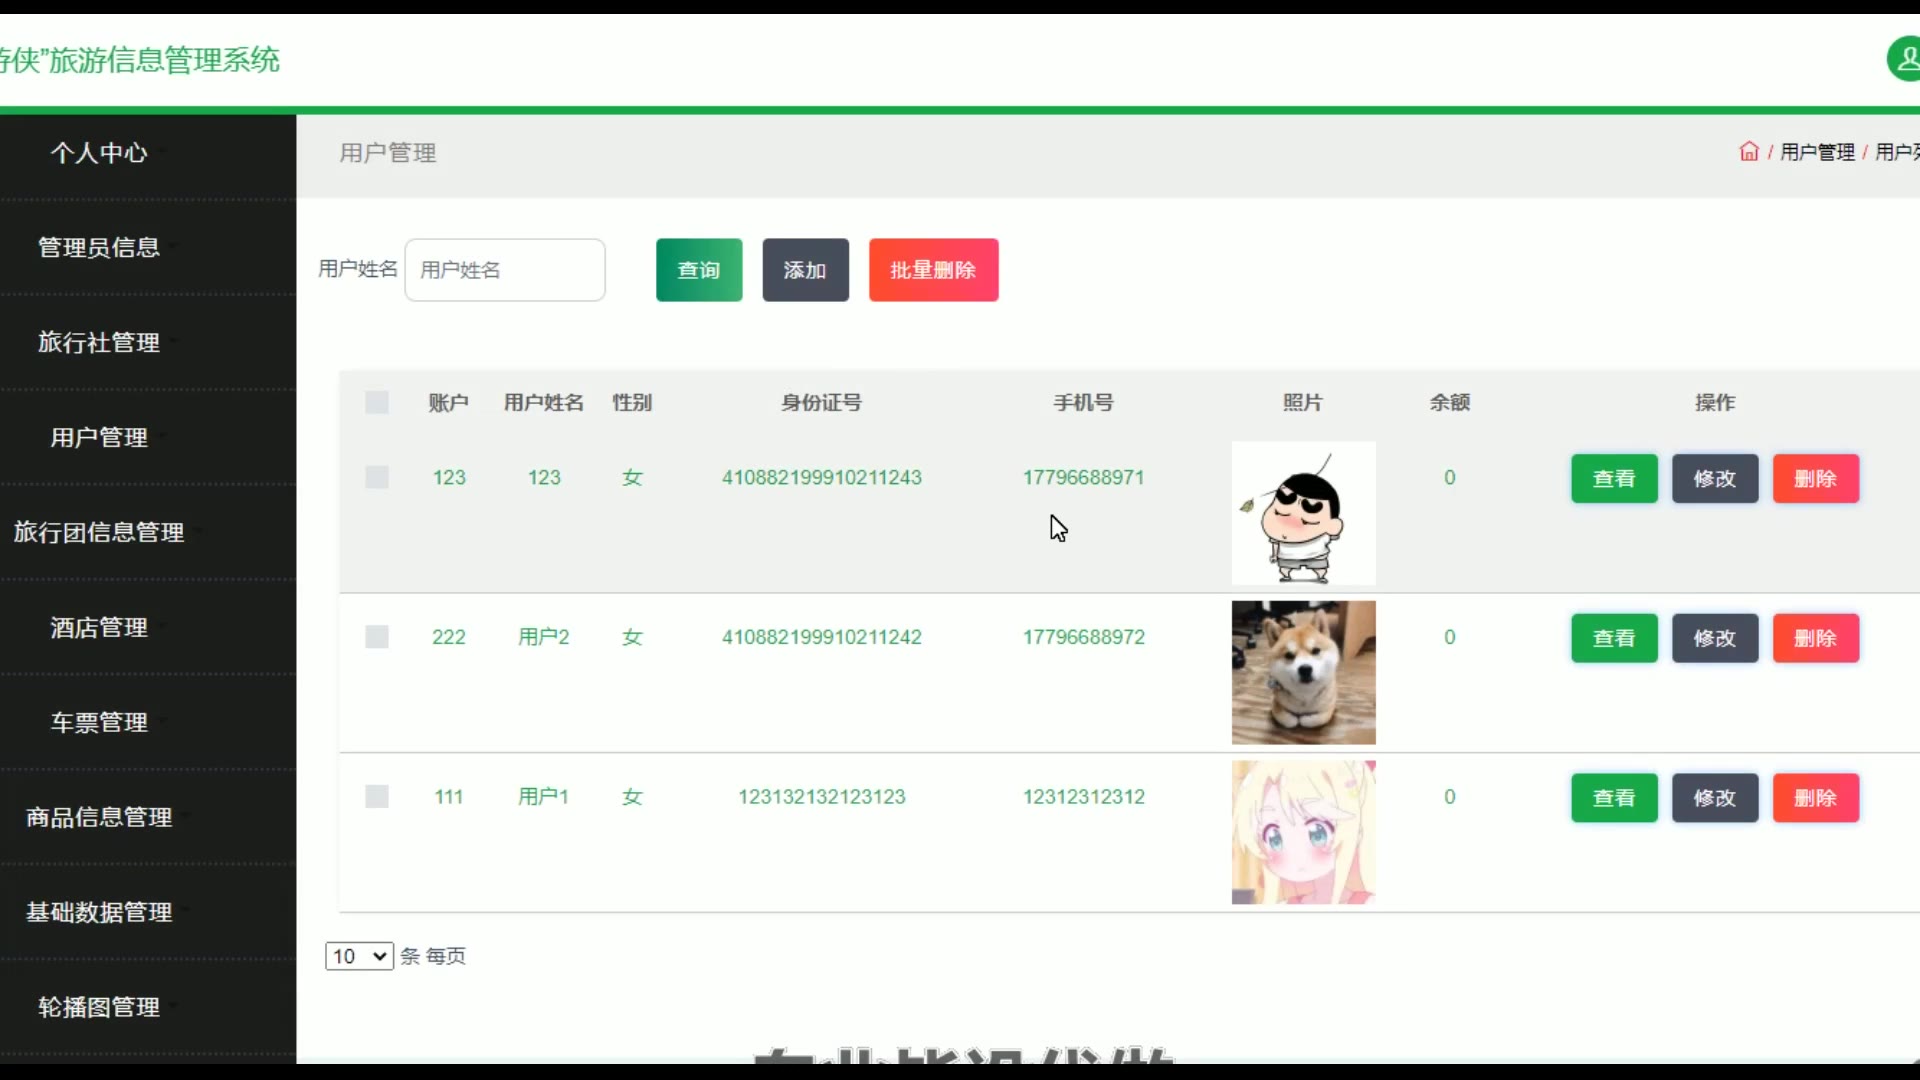Screen dimensions: 1920x1080
Task: Open 商品信息管理 in the sidebar
Action: click(99, 818)
